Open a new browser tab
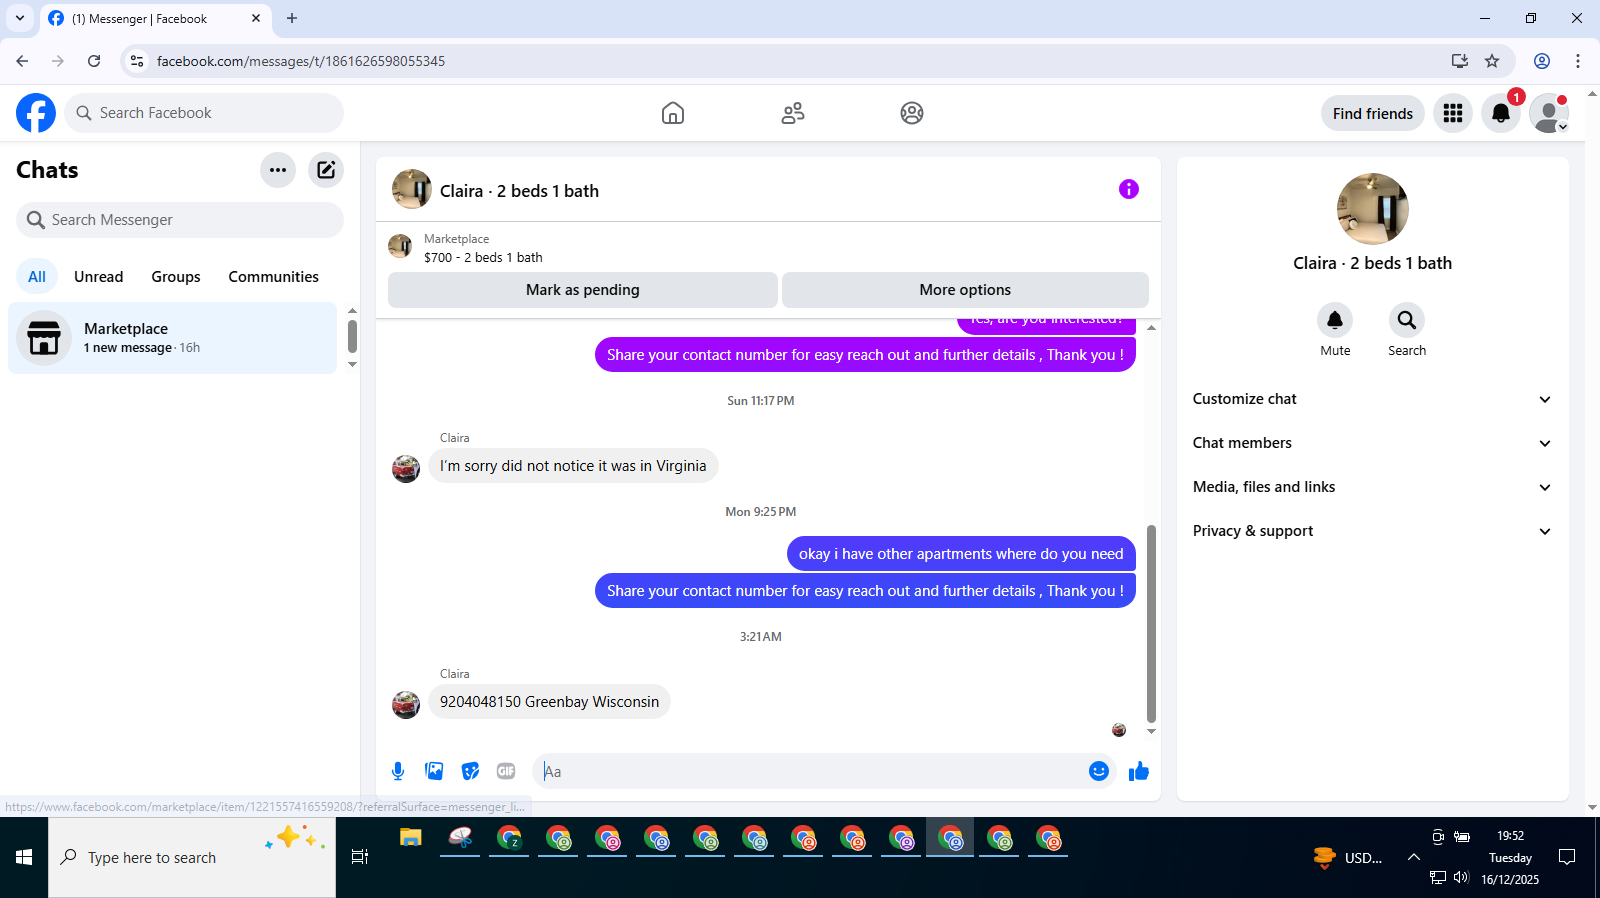 pyautogui.click(x=292, y=18)
